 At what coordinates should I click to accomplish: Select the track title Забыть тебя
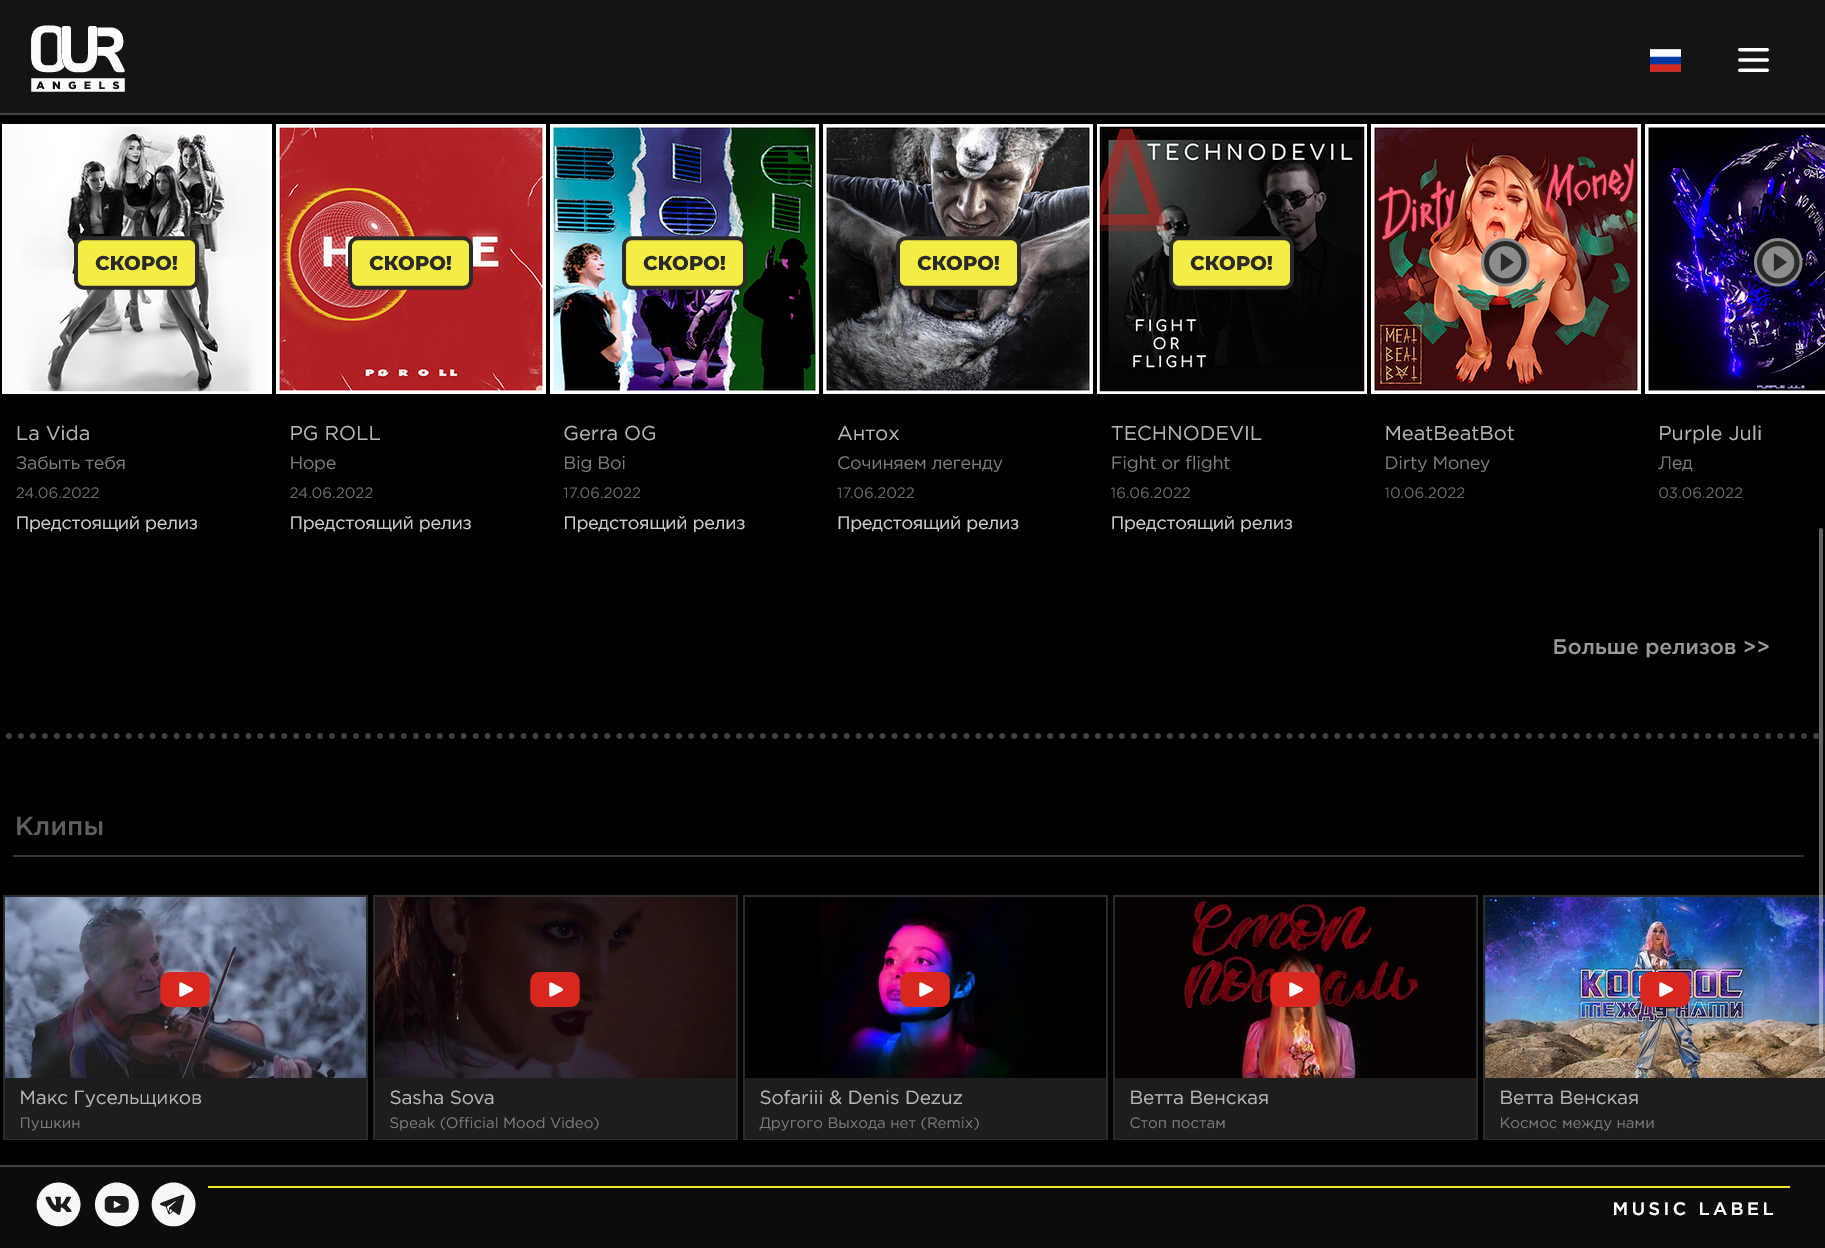[71, 463]
